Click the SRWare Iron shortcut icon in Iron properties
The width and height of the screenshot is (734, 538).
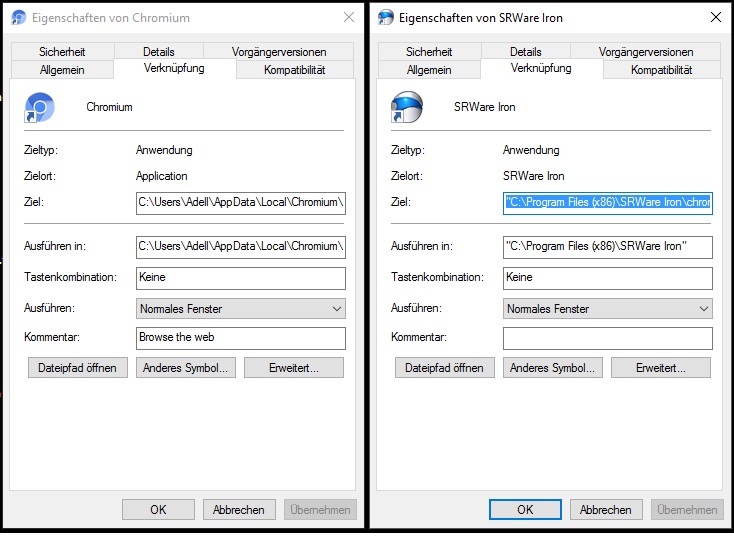[406, 107]
